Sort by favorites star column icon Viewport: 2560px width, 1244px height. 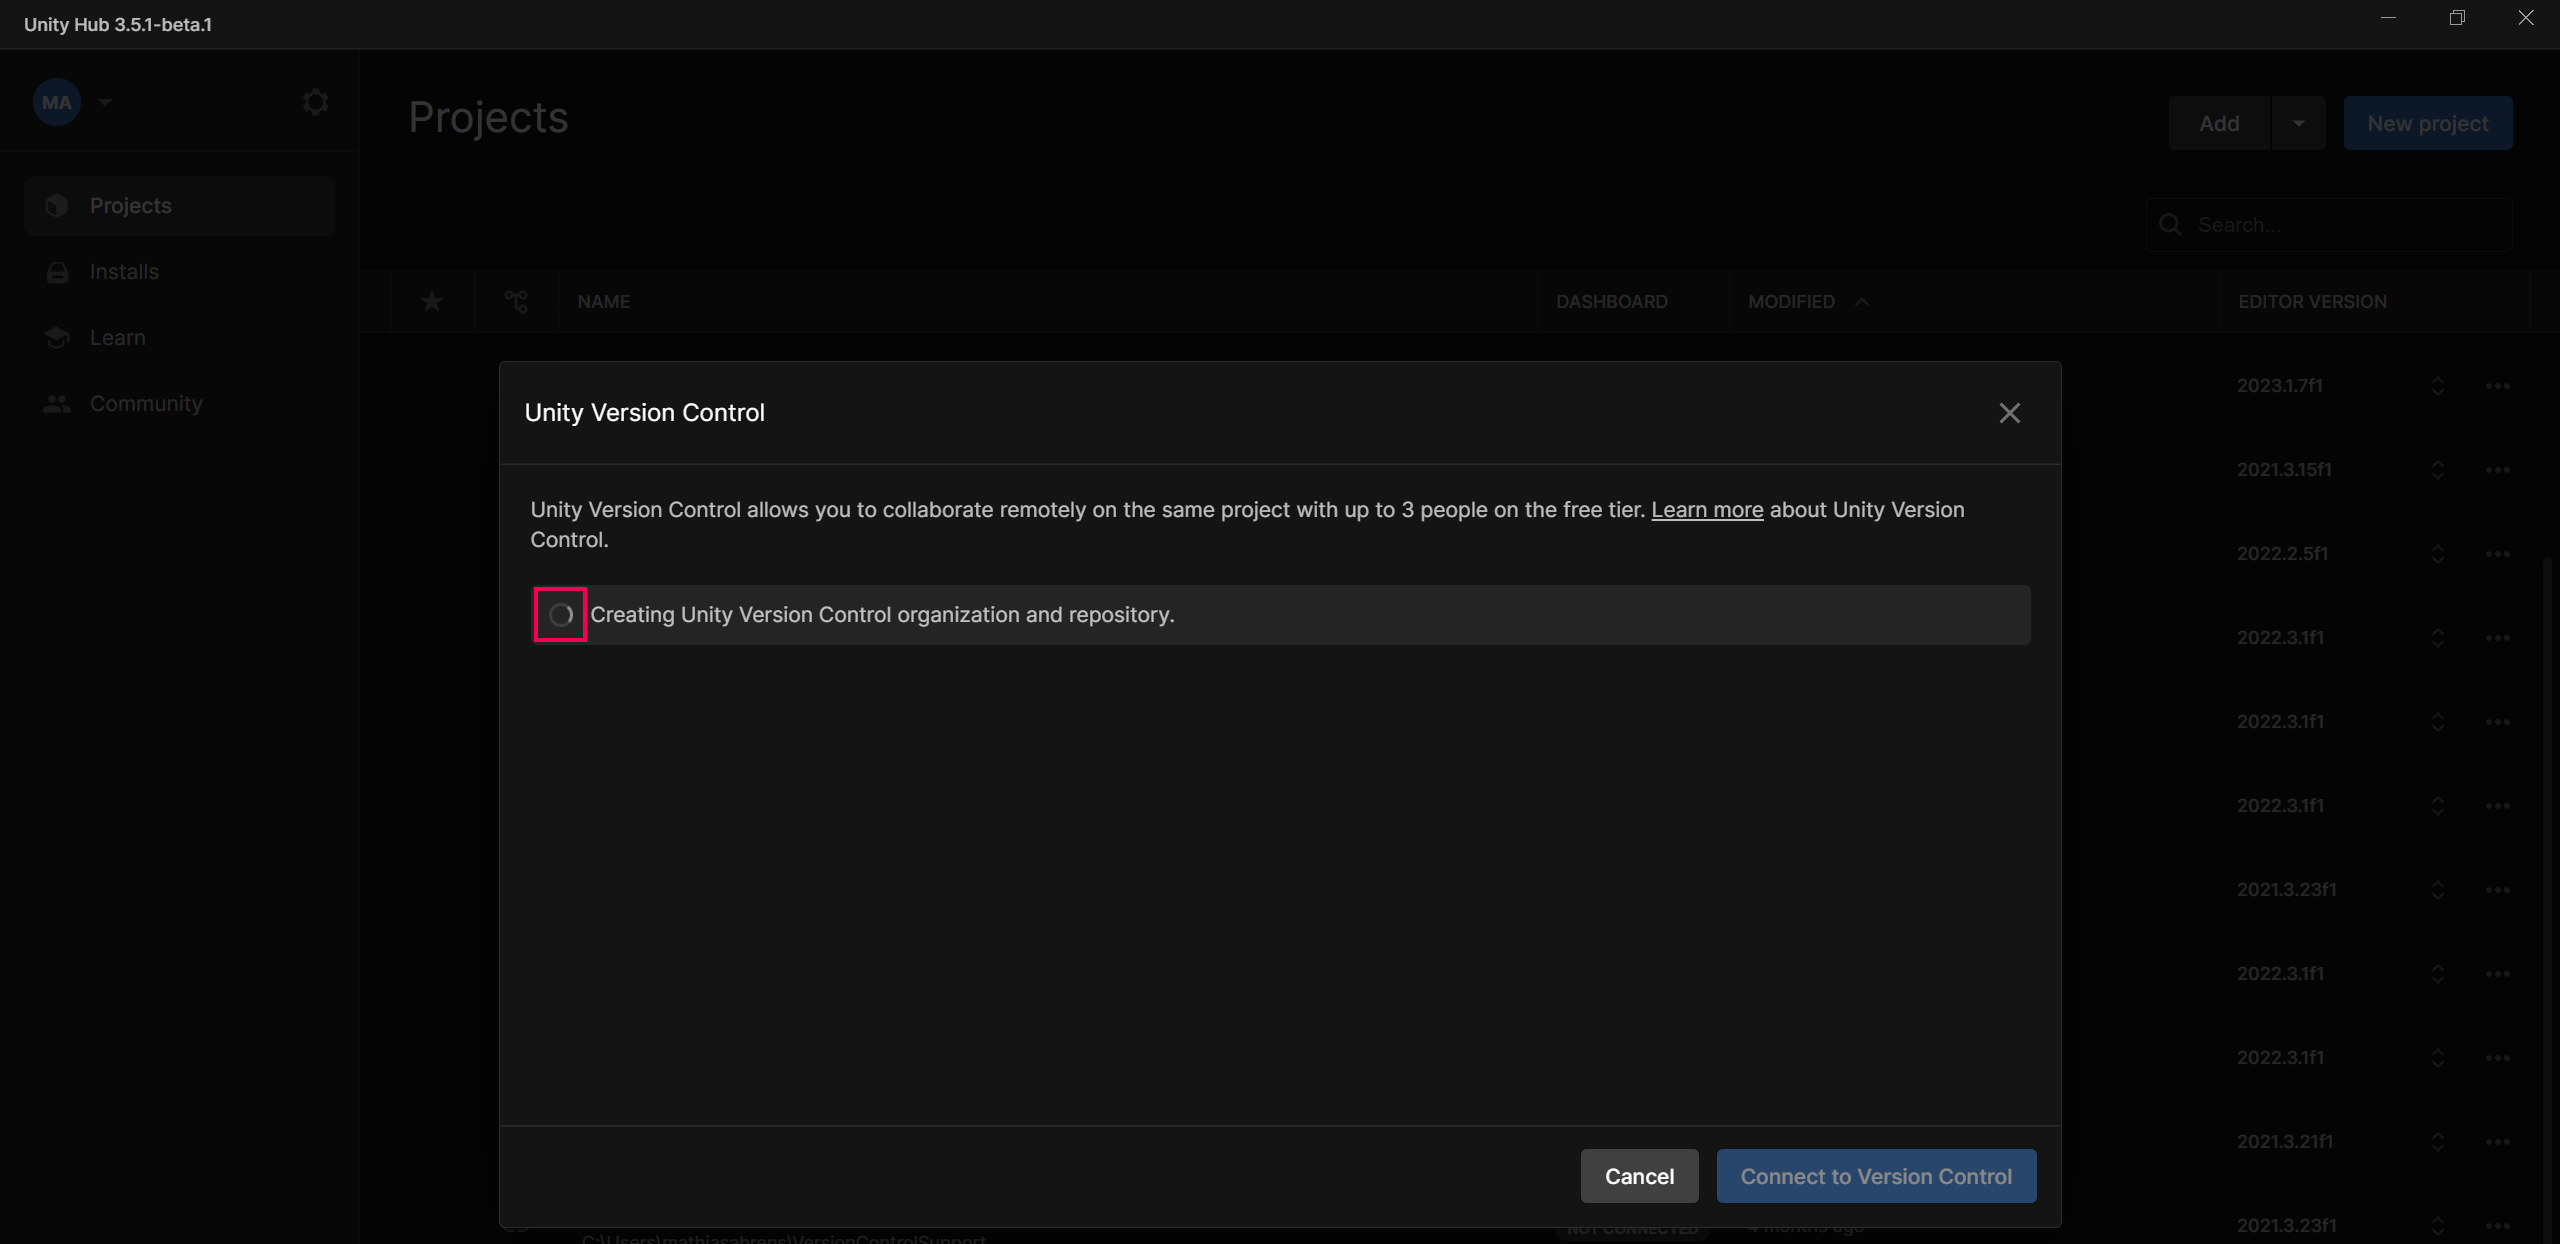click(x=431, y=301)
